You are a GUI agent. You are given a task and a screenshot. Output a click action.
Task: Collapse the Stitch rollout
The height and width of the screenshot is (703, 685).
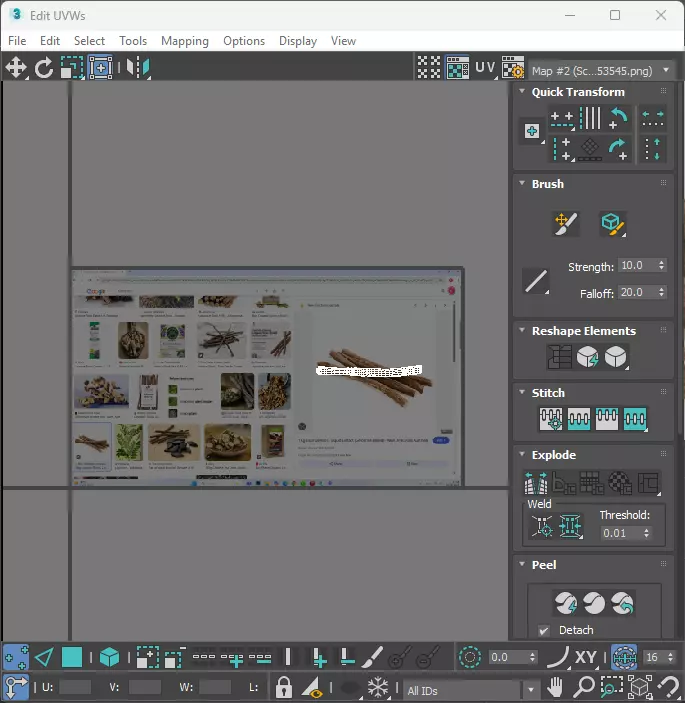[x=522, y=392]
